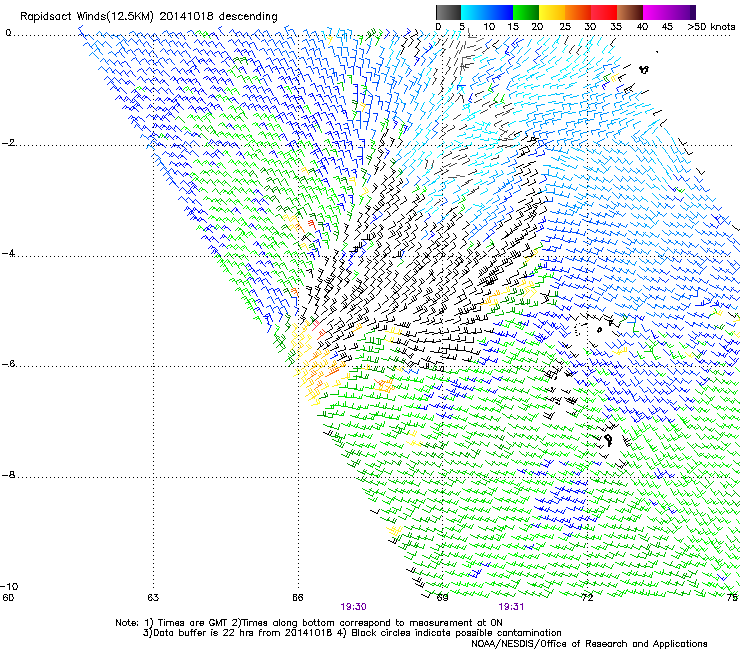
Task: Click the longitude label '75'
Action: (732, 597)
